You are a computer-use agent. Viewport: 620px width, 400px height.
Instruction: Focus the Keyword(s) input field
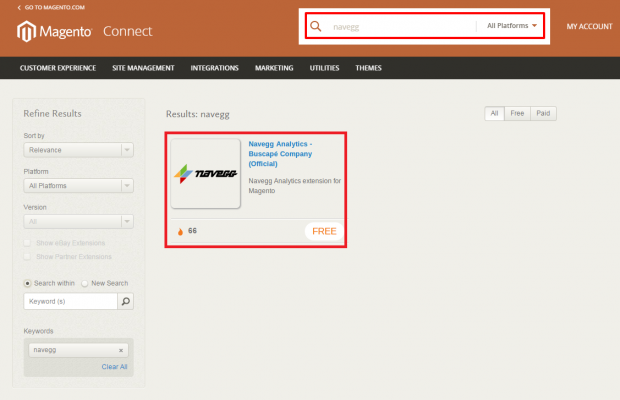pyautogui.click(x=71, y=301)
